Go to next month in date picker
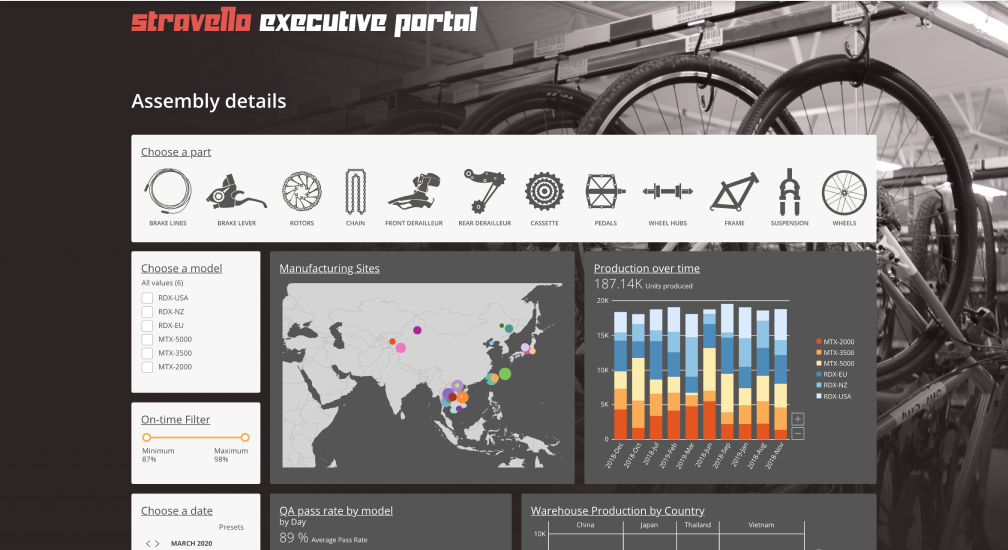The height and width of the screenshot is (550, 1008). (x=157, y=544)
